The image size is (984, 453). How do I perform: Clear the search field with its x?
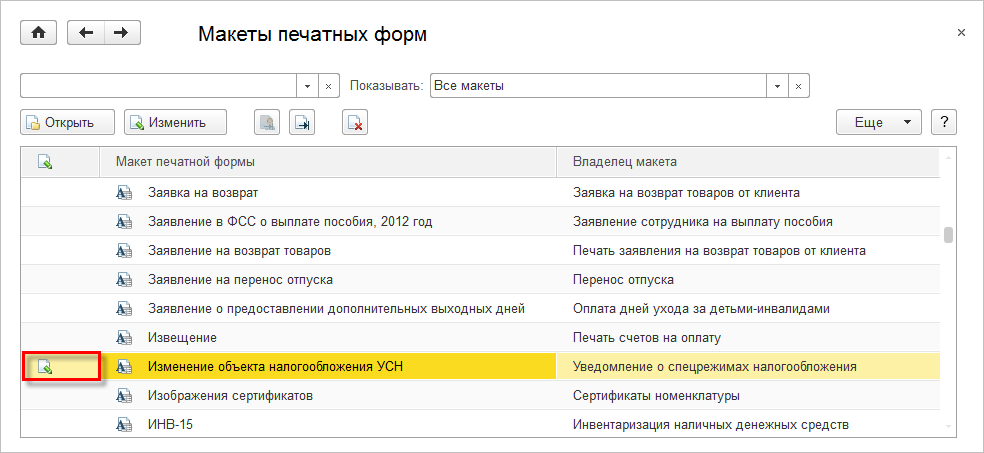328,86
